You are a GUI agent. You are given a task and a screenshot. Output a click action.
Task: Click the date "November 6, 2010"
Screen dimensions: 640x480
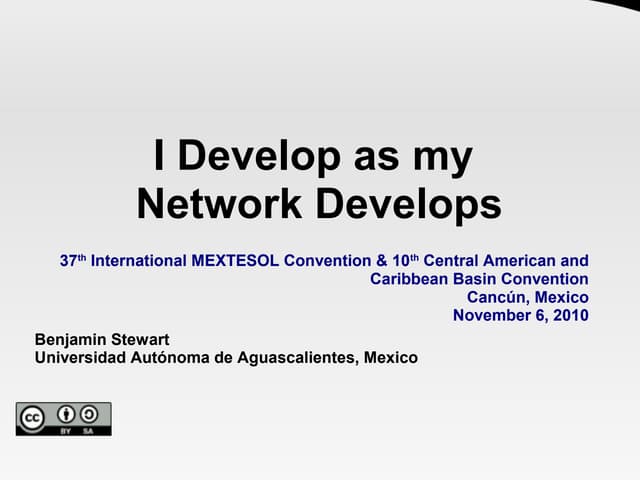[520, 315]
